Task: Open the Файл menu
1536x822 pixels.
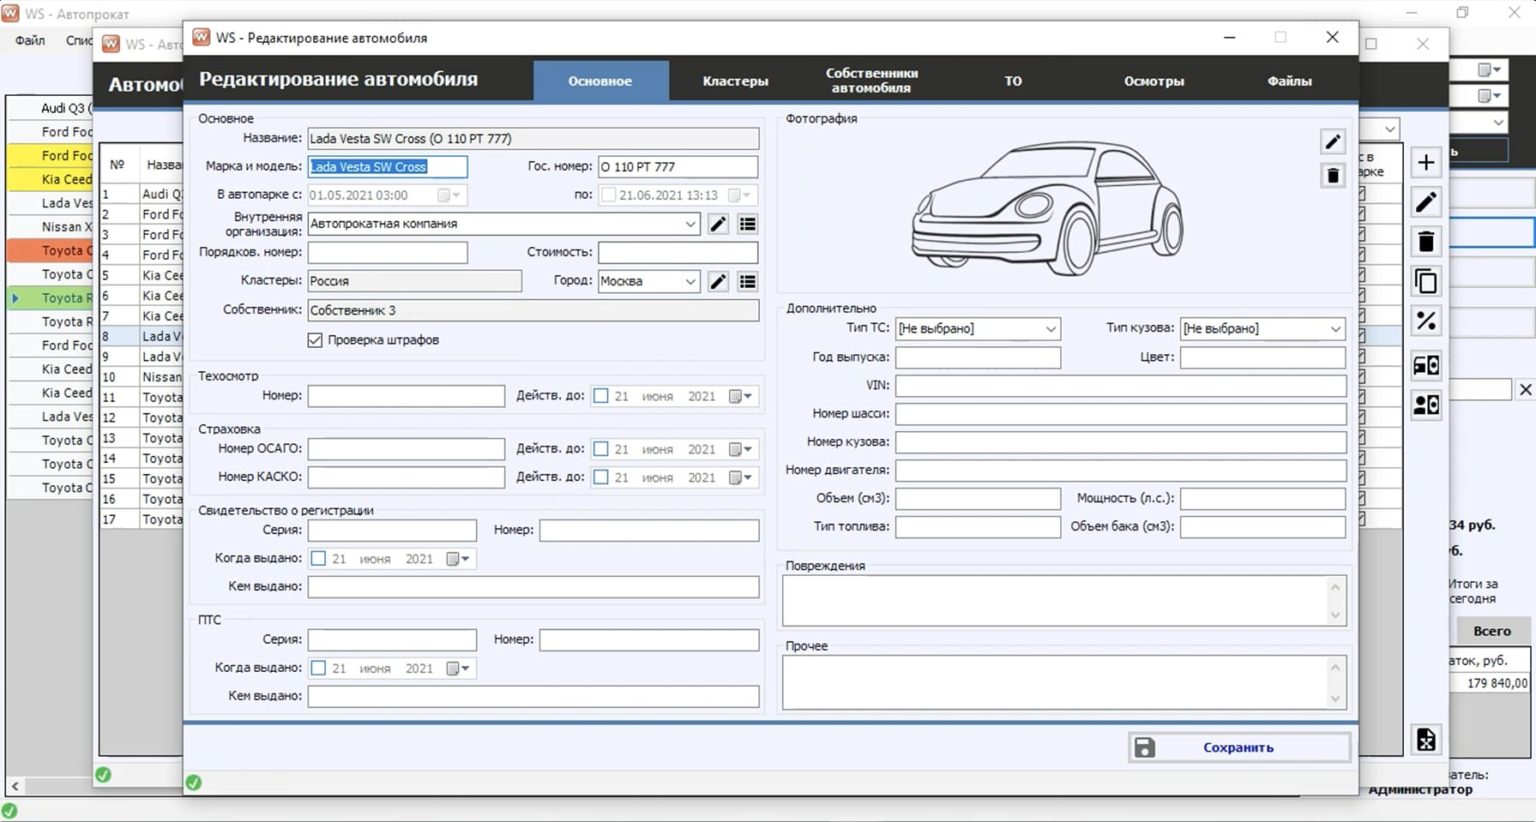Action: tap(29, 40)
